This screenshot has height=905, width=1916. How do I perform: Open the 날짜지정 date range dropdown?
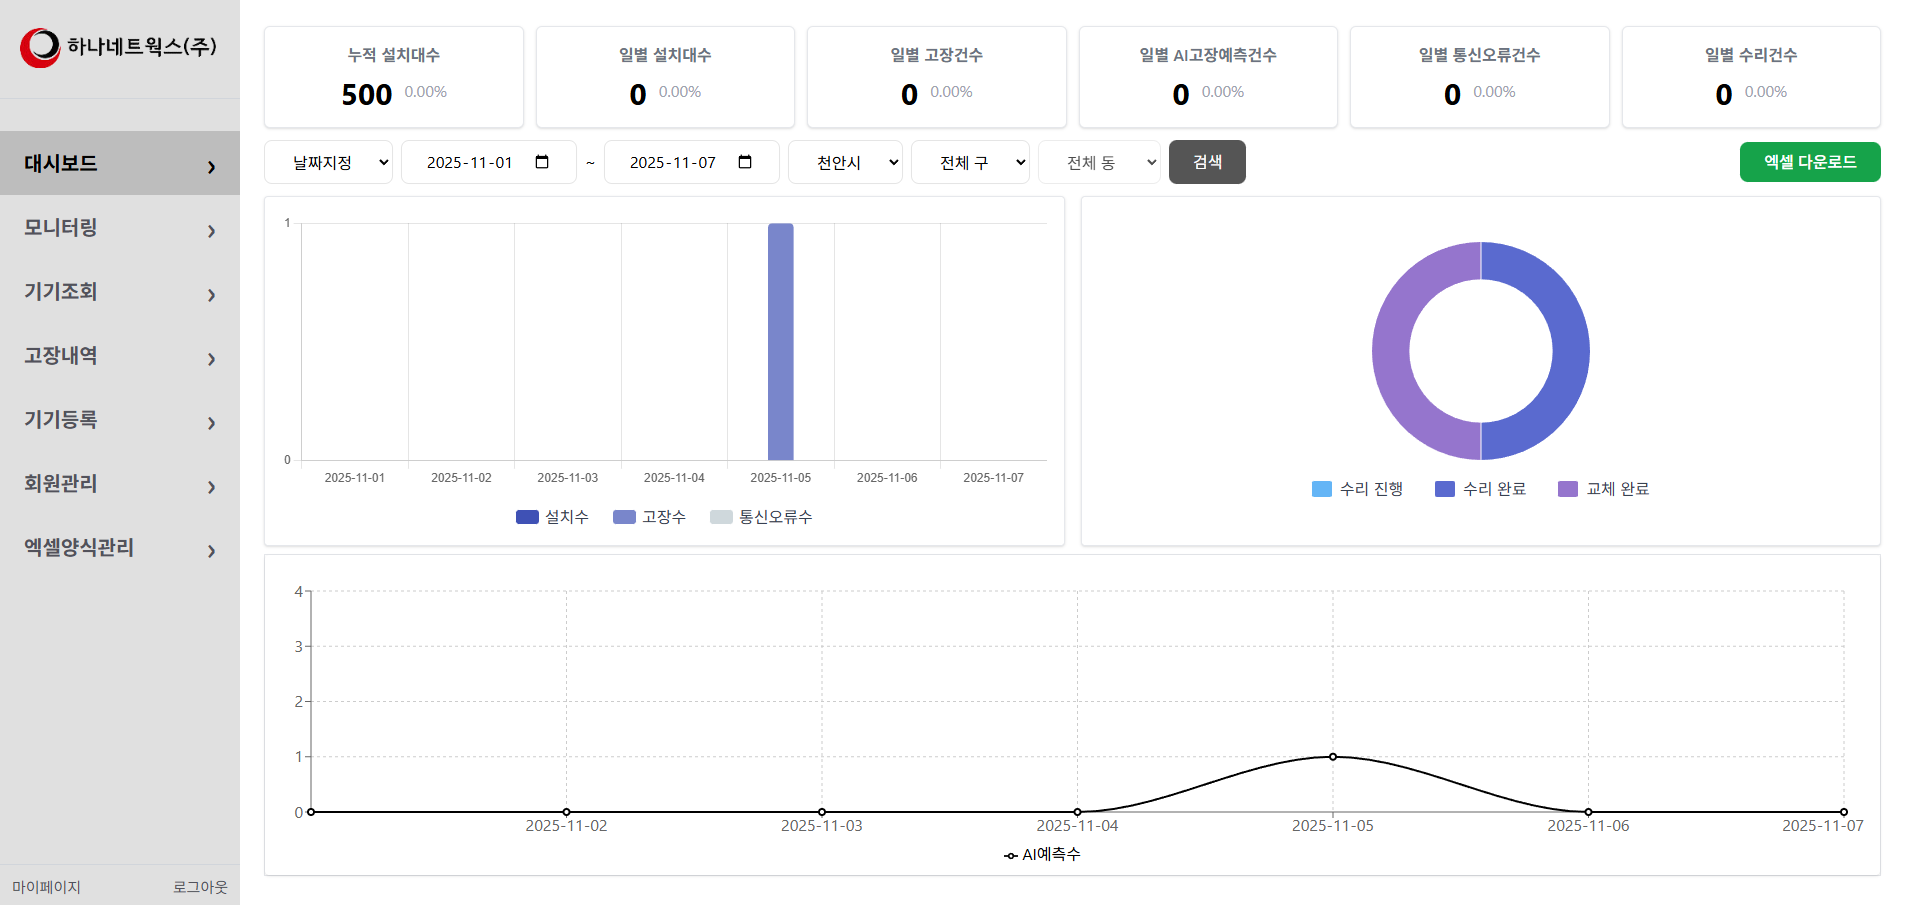329,163
